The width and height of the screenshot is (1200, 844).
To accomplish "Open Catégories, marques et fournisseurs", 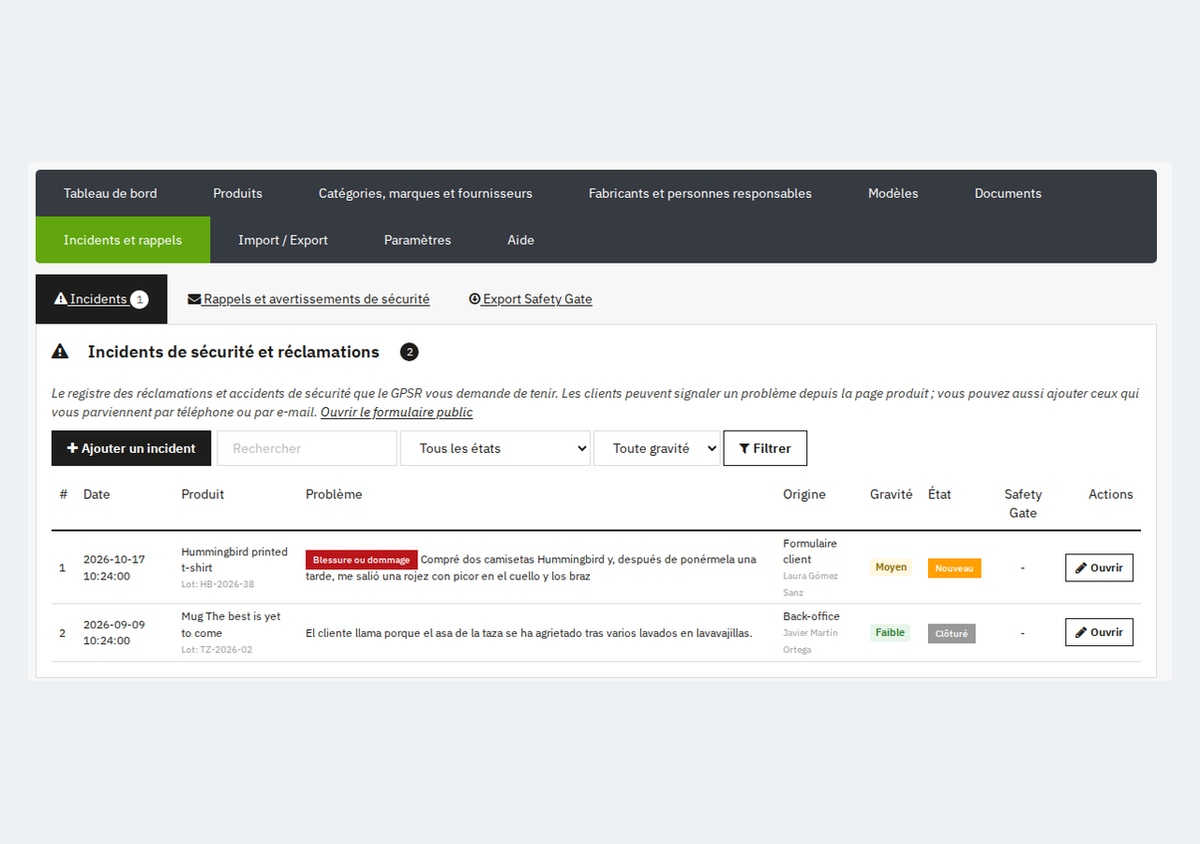I will tap(426, 193).
